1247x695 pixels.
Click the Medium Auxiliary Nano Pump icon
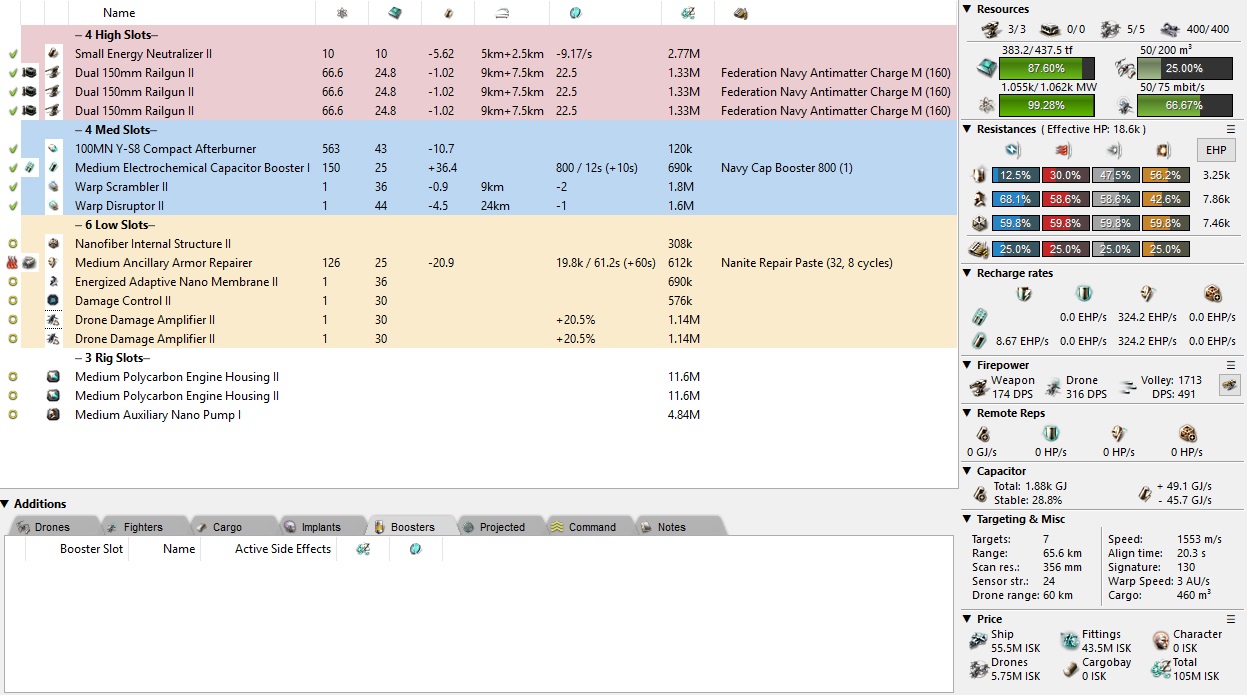tap(53, 415)
